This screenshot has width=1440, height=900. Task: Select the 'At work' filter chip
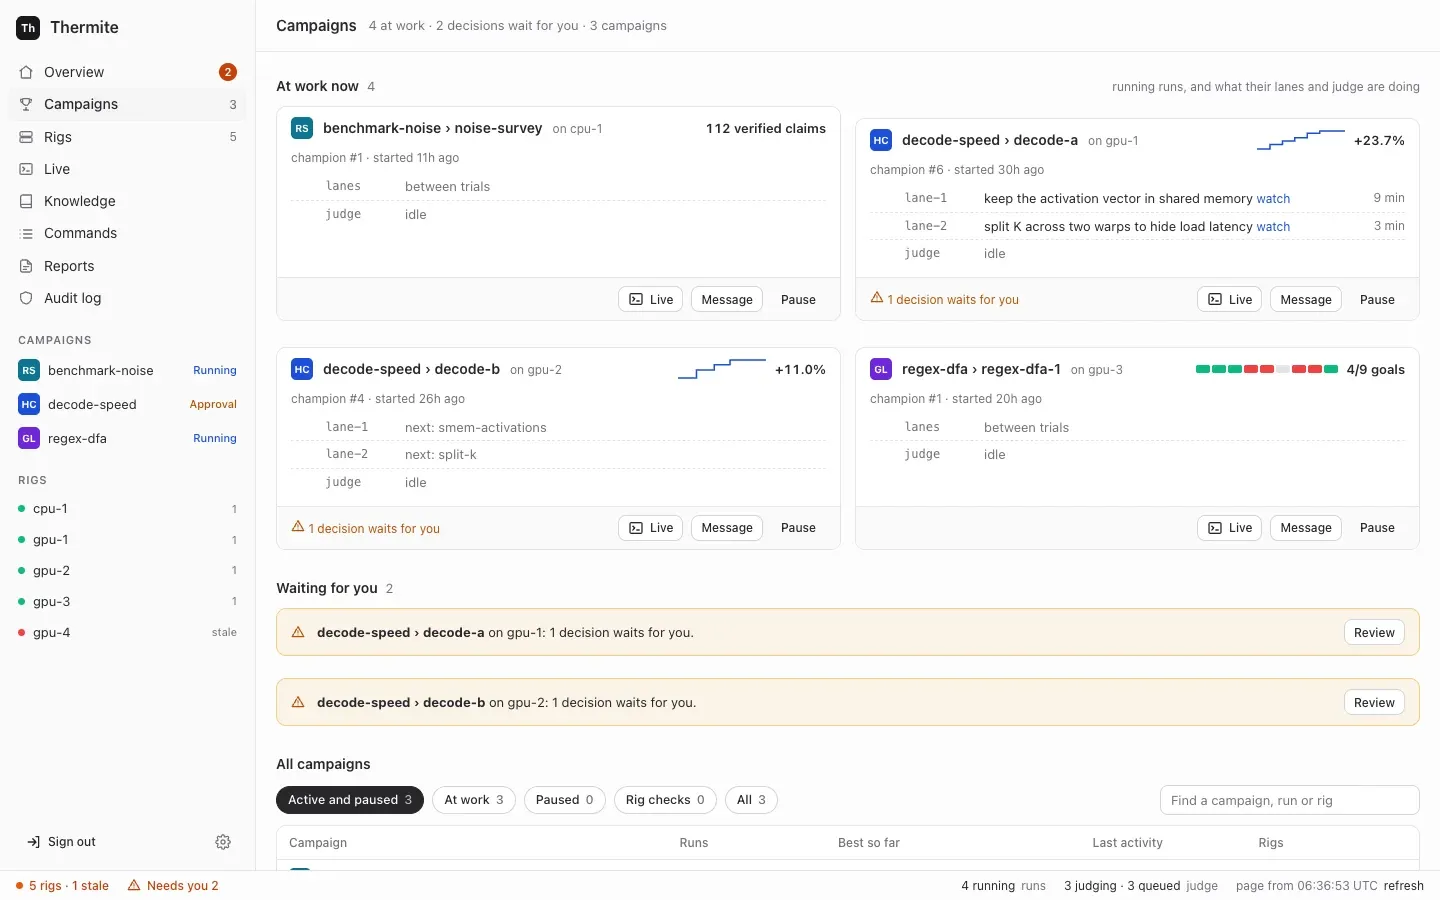click(474, 800)
